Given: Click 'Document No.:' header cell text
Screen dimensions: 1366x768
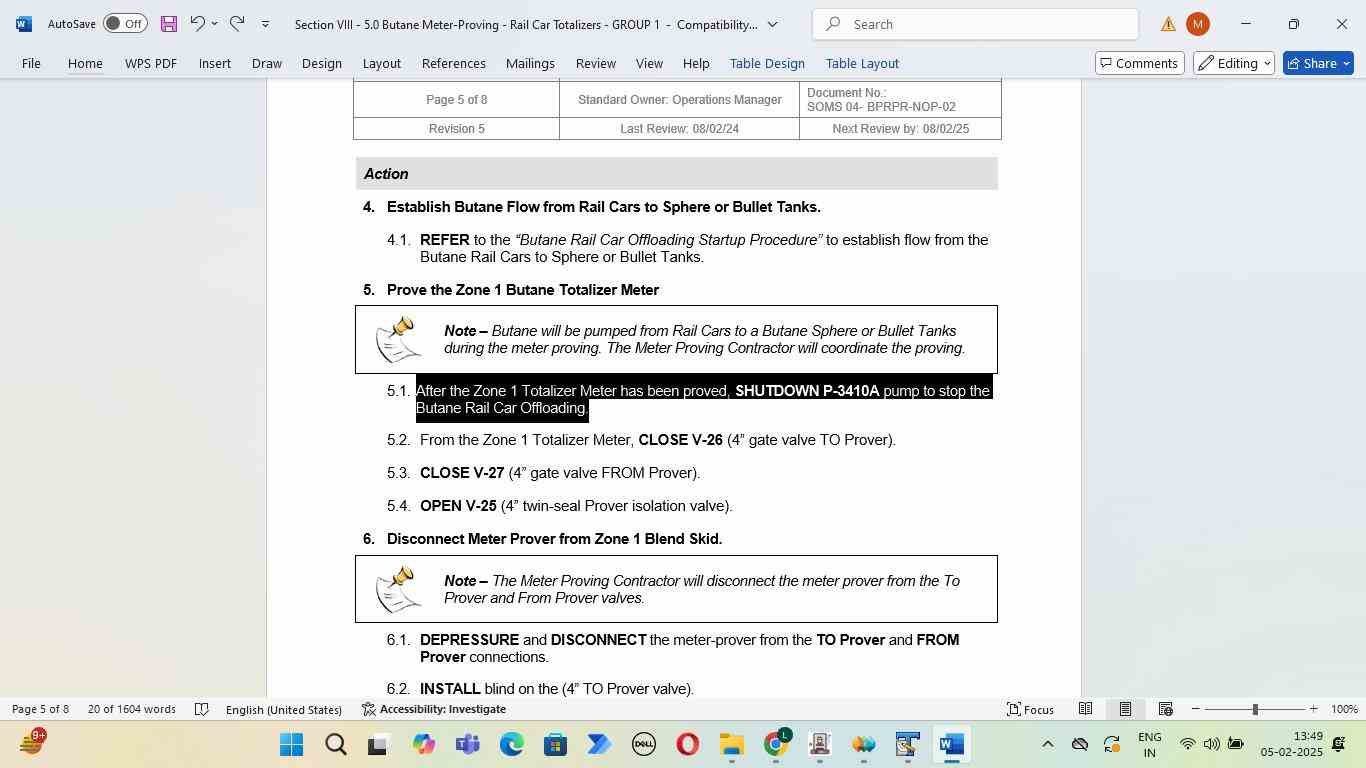Looking at the screenshot, I should click(x=846, y=93).
